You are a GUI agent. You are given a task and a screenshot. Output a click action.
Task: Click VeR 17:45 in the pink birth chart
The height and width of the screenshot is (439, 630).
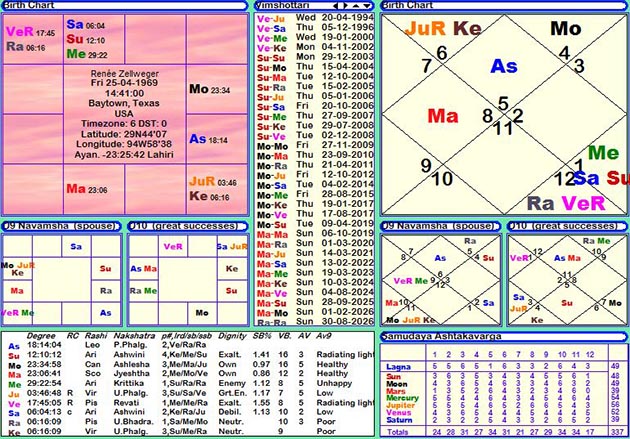pyautogui.click(x=31, y=32)
